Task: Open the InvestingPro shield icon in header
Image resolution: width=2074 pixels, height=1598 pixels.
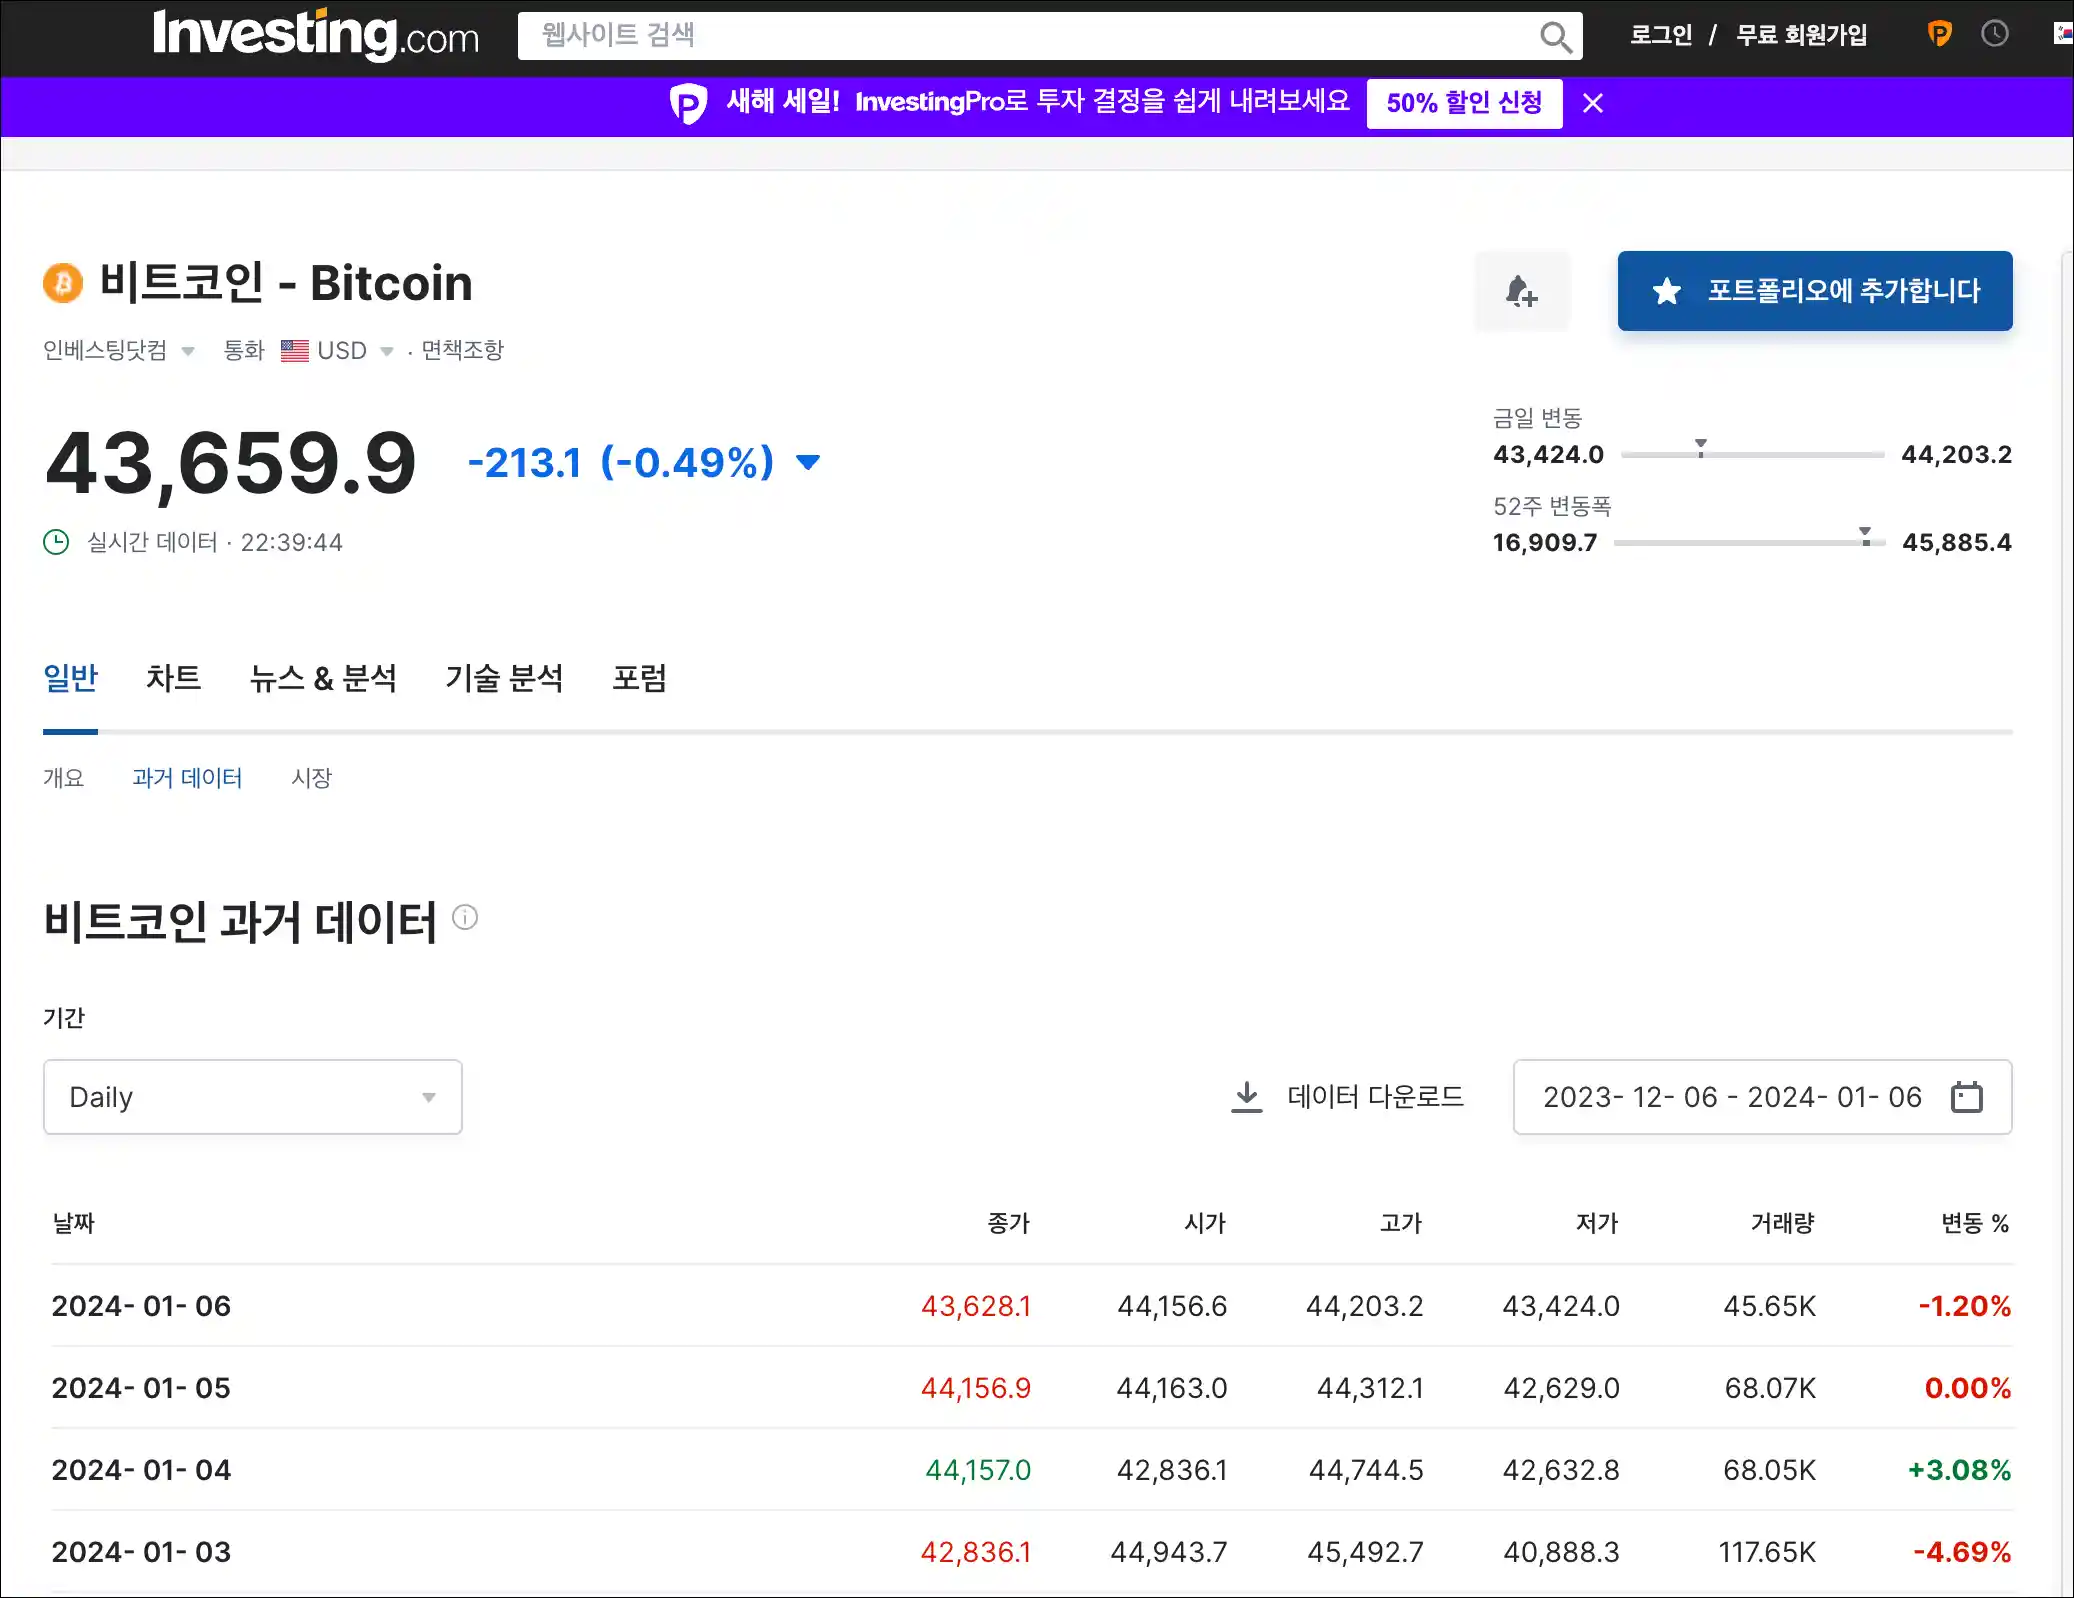Action: point(1939,34)
